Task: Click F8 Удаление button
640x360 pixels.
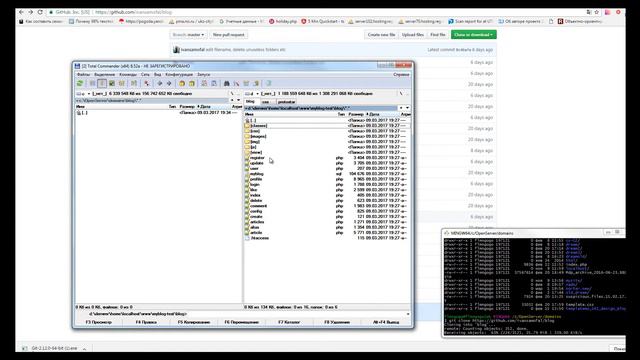Action: tap(337, 322)
